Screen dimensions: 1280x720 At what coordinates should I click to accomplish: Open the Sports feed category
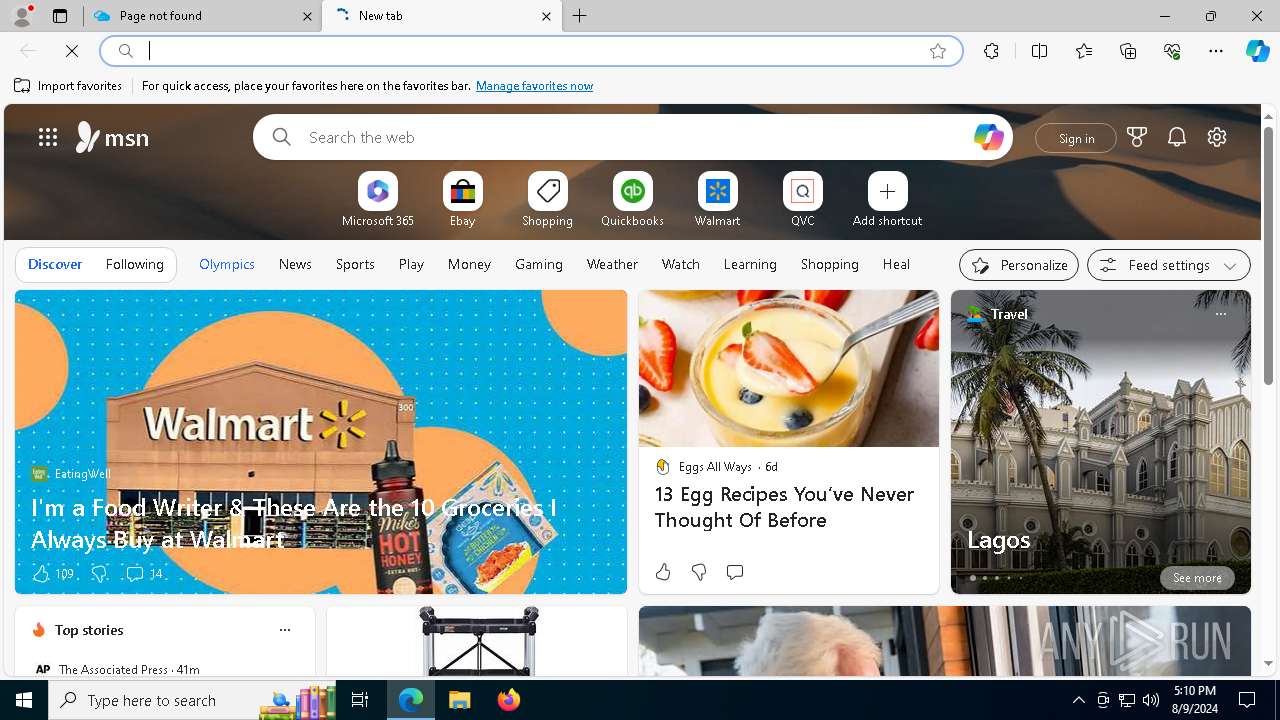(355, 264)
